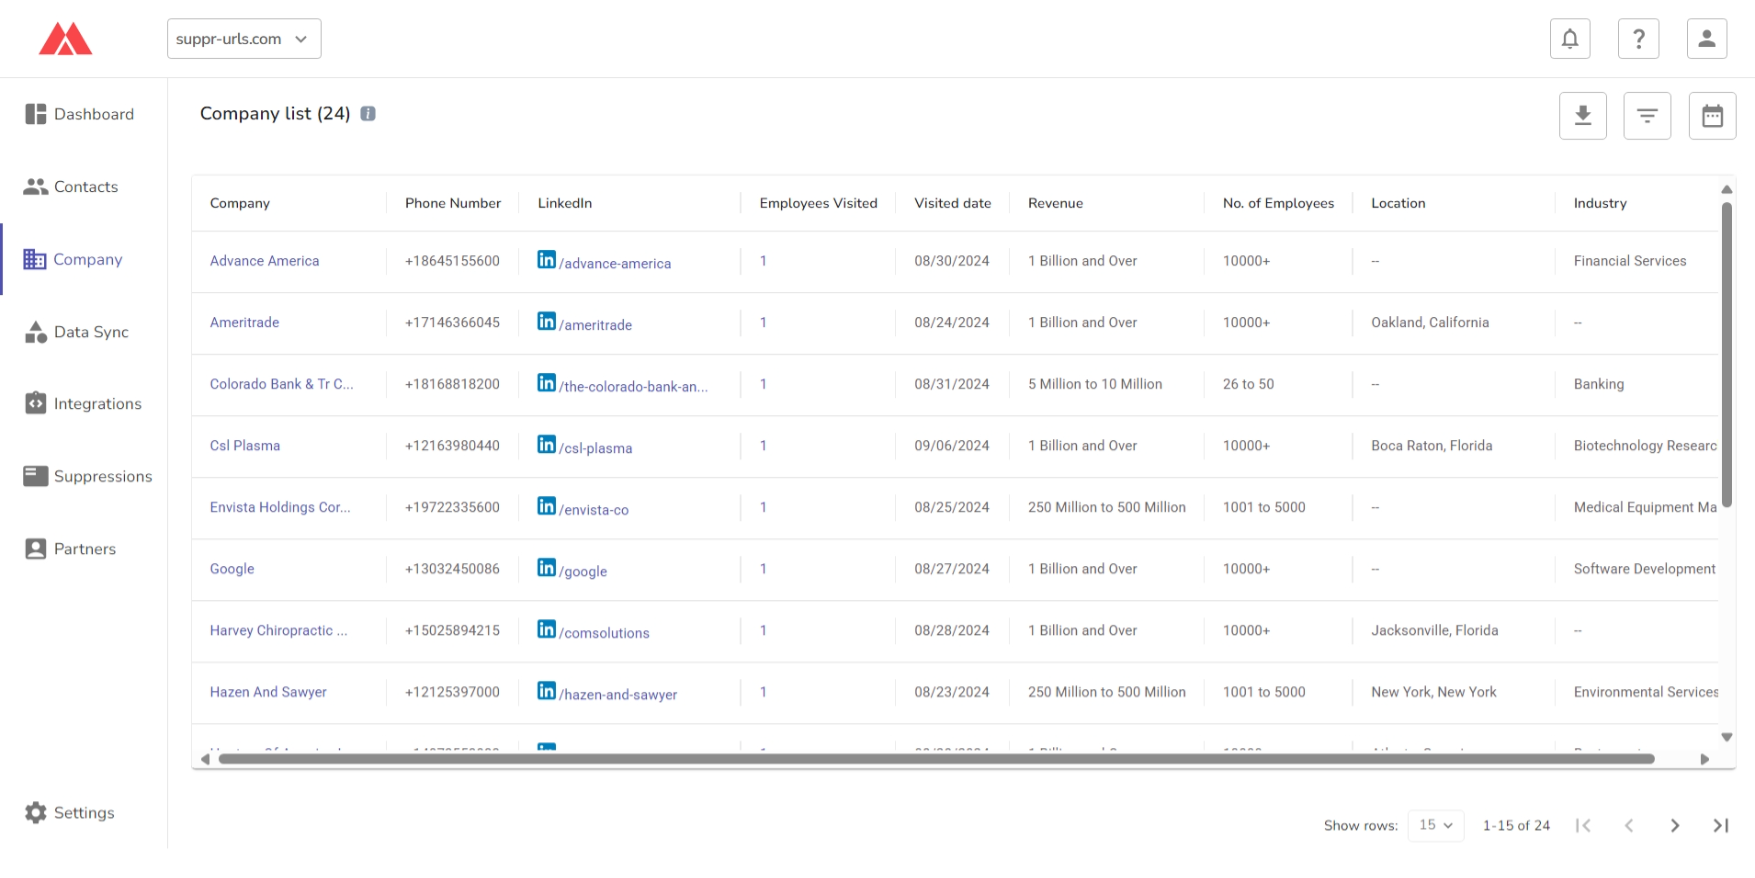Click the horizontal table scrollbar
The height and width of the screenshot is (878, 1755).
936,759
